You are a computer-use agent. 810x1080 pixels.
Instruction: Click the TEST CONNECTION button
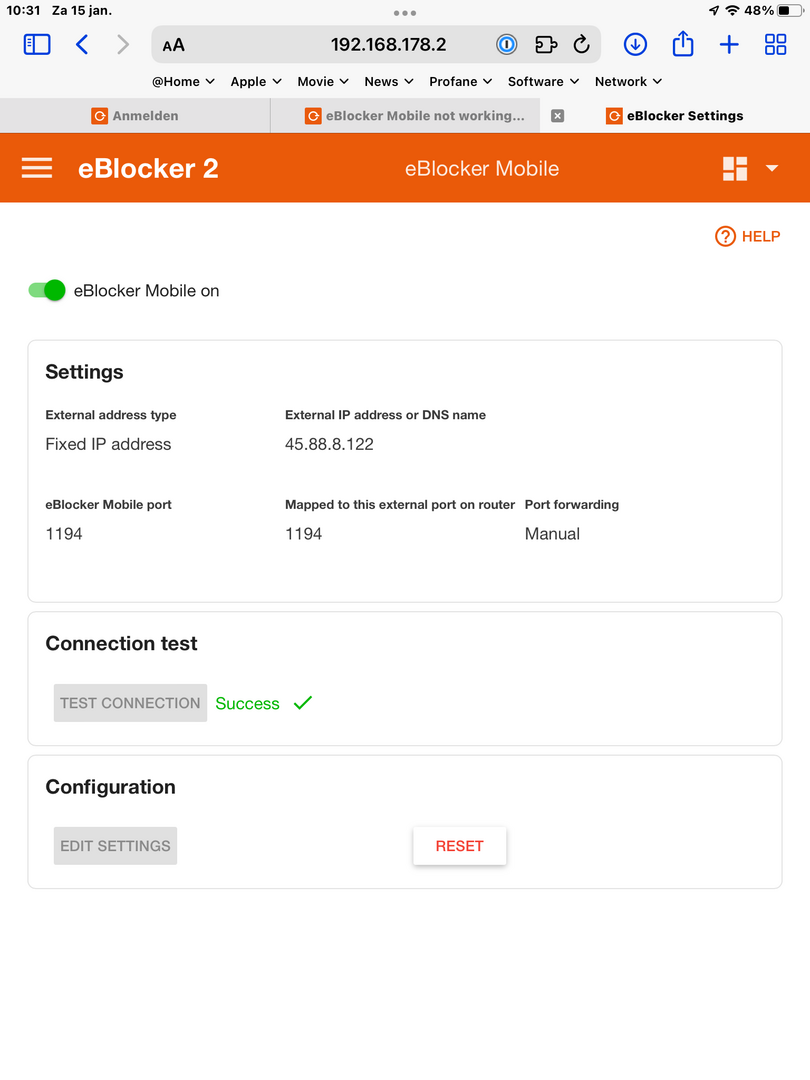click(130, 703)
